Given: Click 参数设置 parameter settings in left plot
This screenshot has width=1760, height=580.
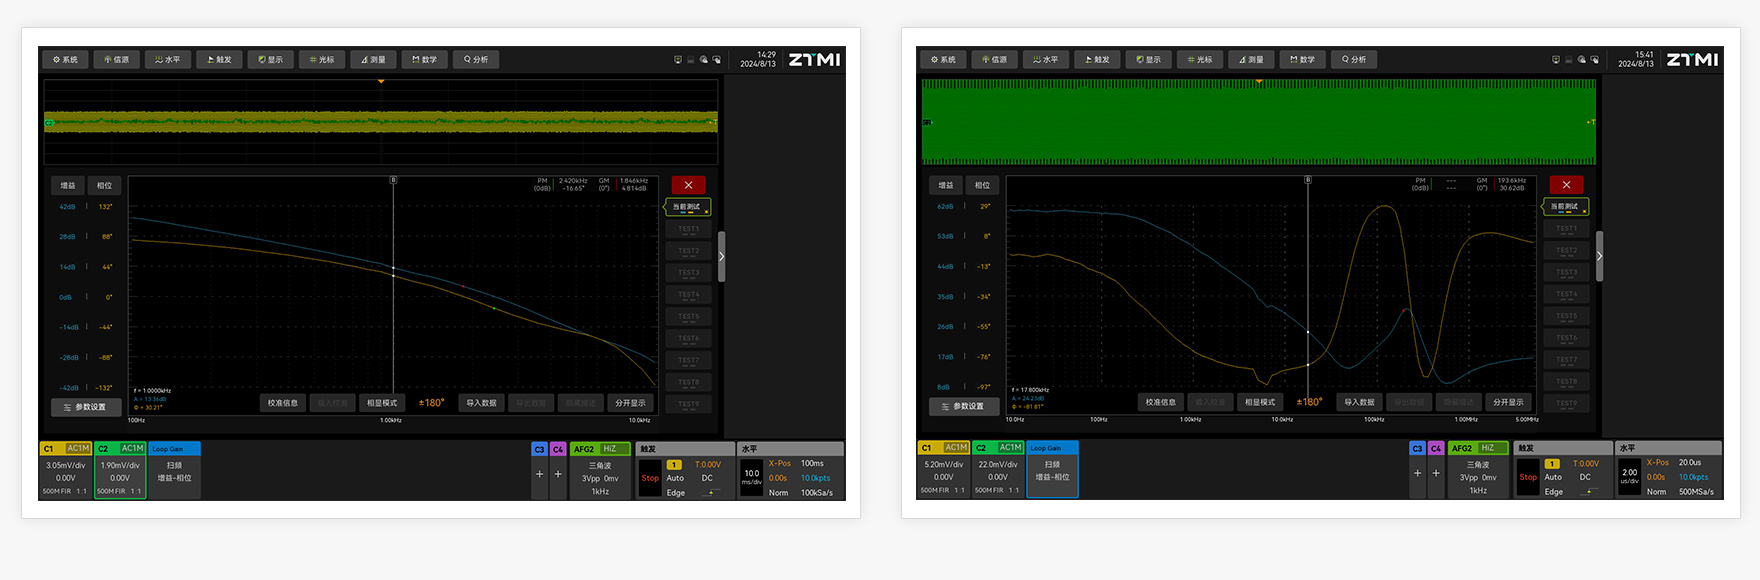Looking at the screenshot, I should tap(85, 407).
